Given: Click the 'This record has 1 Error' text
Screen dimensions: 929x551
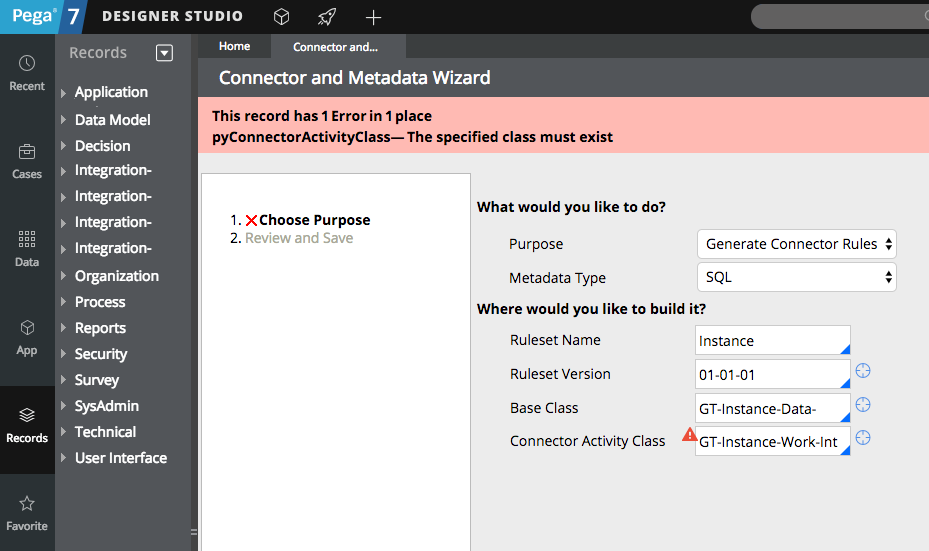Looking at the screenshot, I should point(322,116).
